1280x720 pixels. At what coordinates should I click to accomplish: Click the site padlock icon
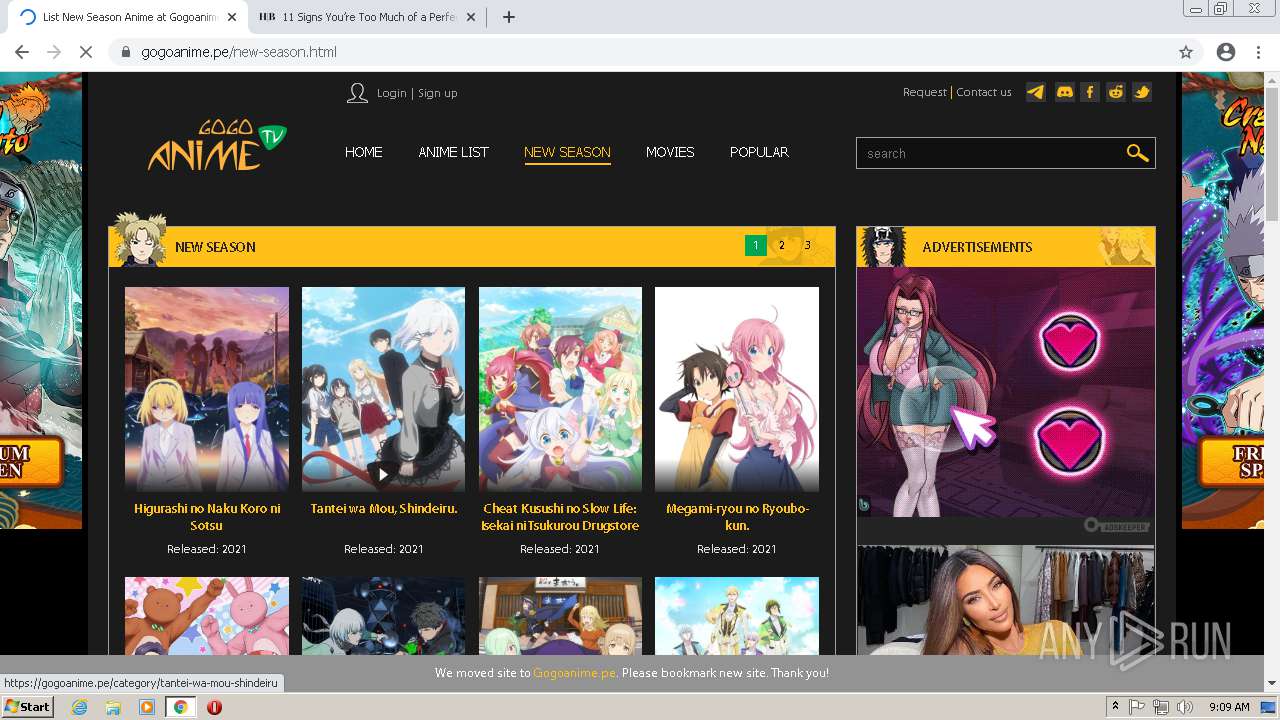coord(126,52)
